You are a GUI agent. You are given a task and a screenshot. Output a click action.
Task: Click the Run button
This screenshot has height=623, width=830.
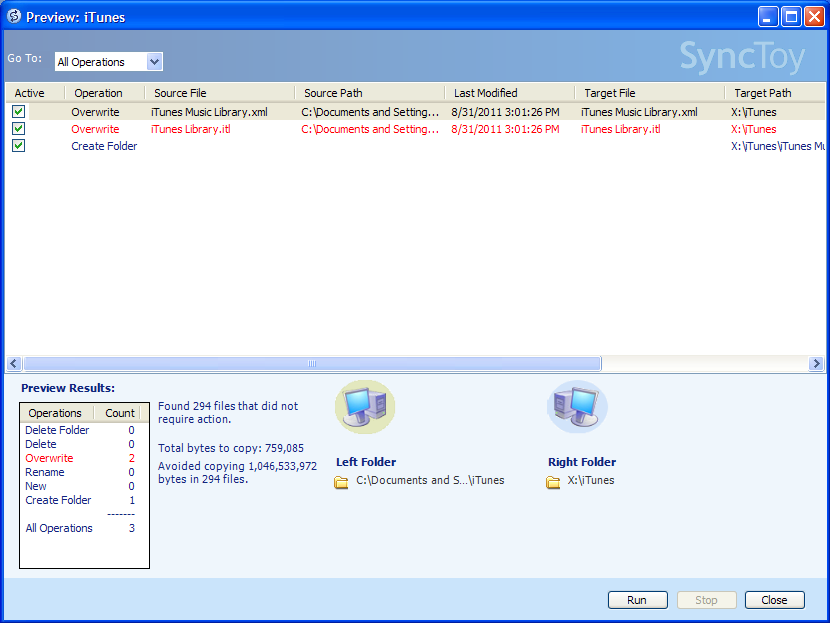(637, 600)
